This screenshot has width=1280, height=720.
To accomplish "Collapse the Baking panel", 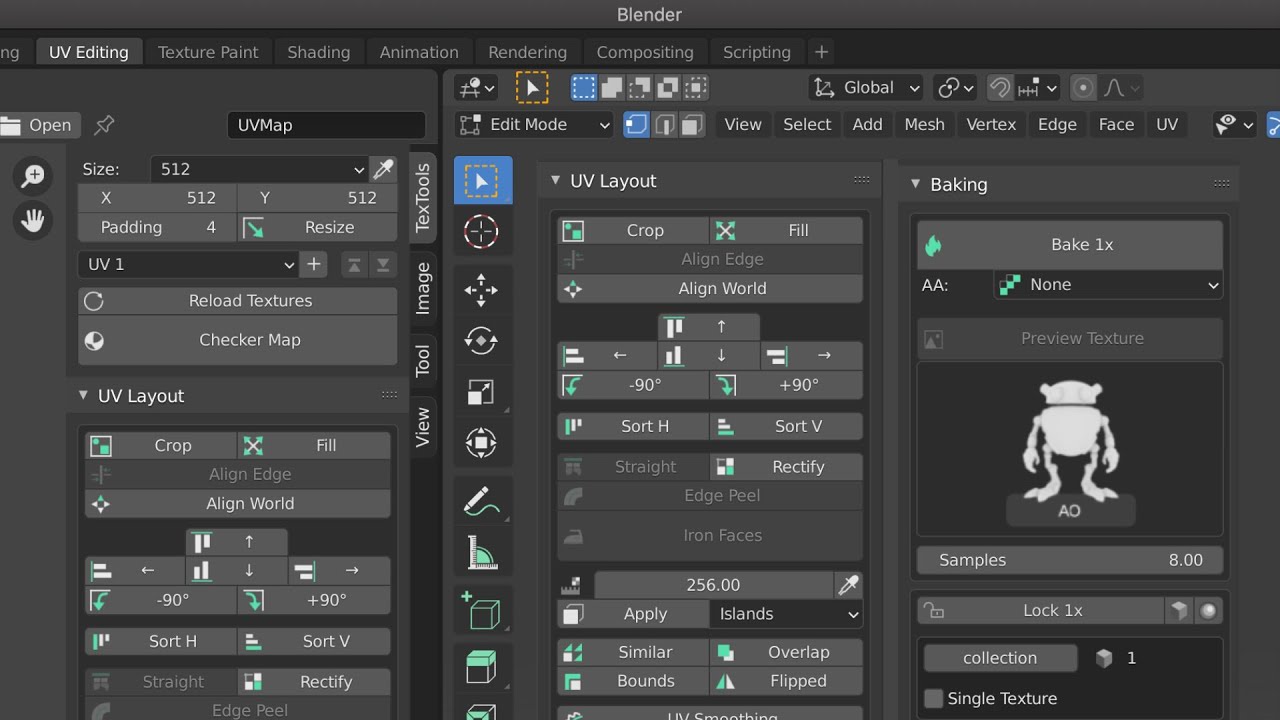I will point(915,184).
